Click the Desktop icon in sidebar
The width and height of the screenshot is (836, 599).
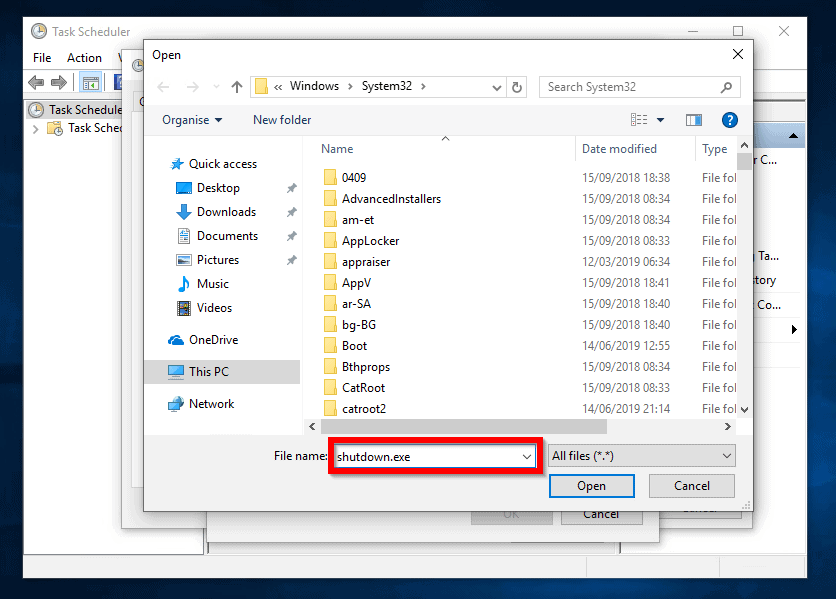click(184, 188)
